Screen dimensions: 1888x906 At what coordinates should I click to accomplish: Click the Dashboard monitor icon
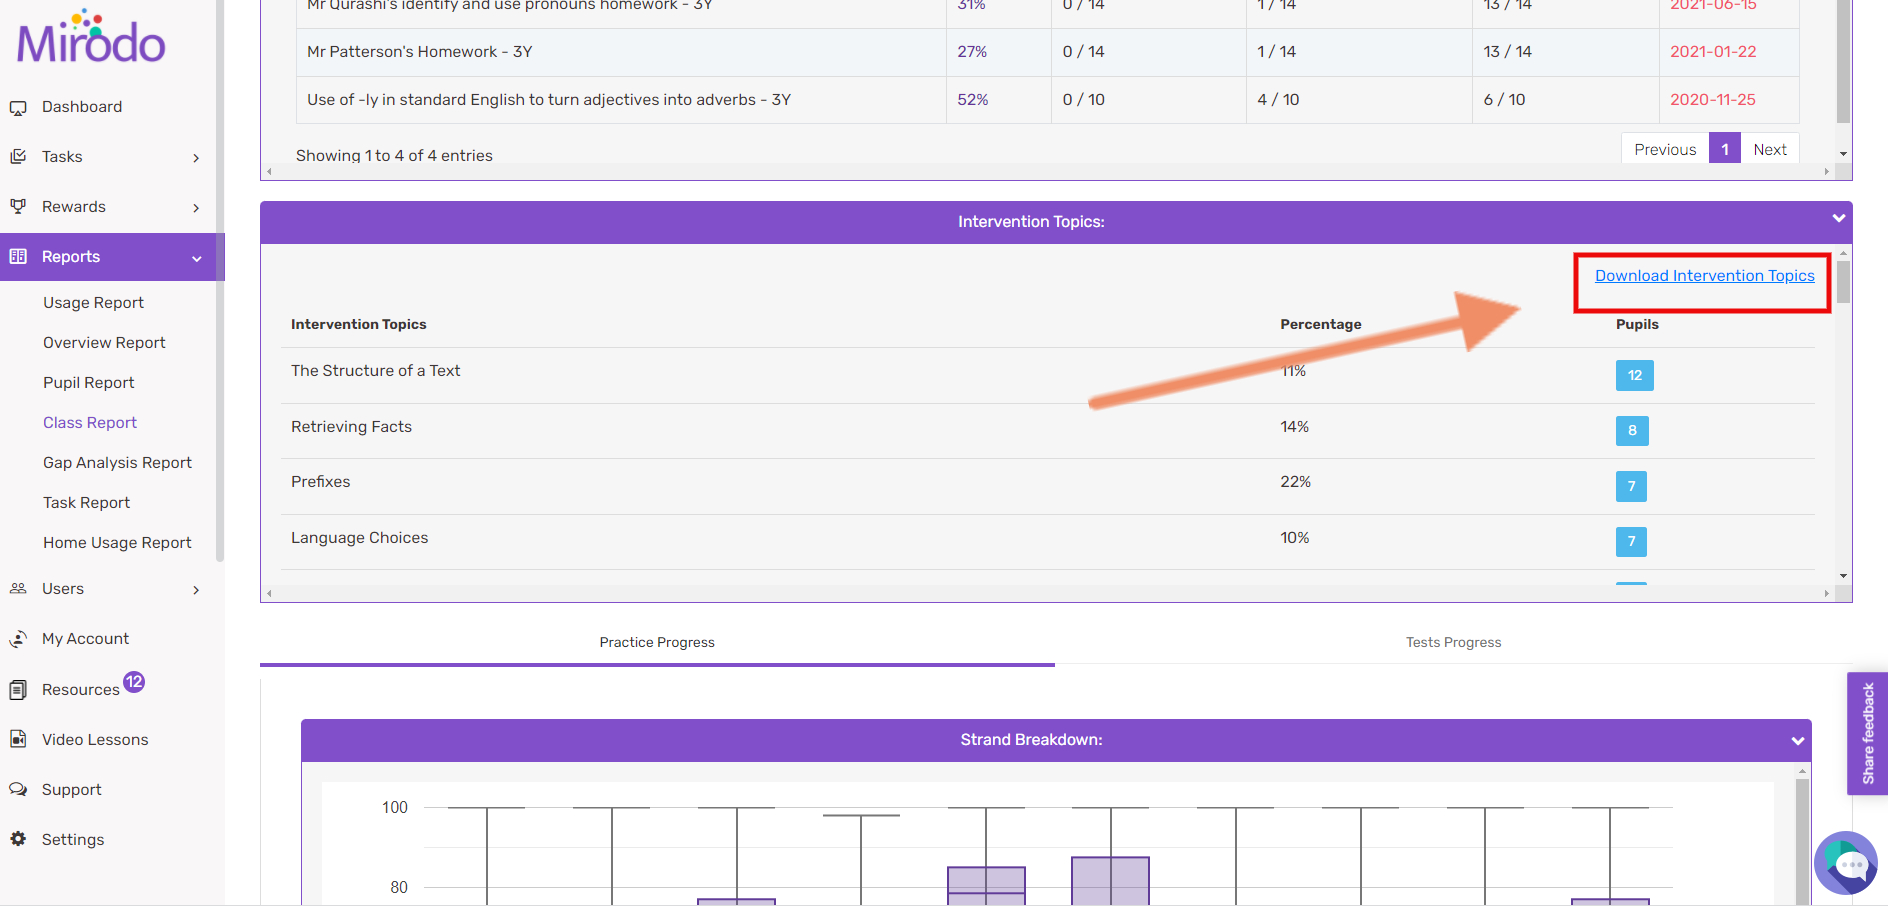[18, 108]
